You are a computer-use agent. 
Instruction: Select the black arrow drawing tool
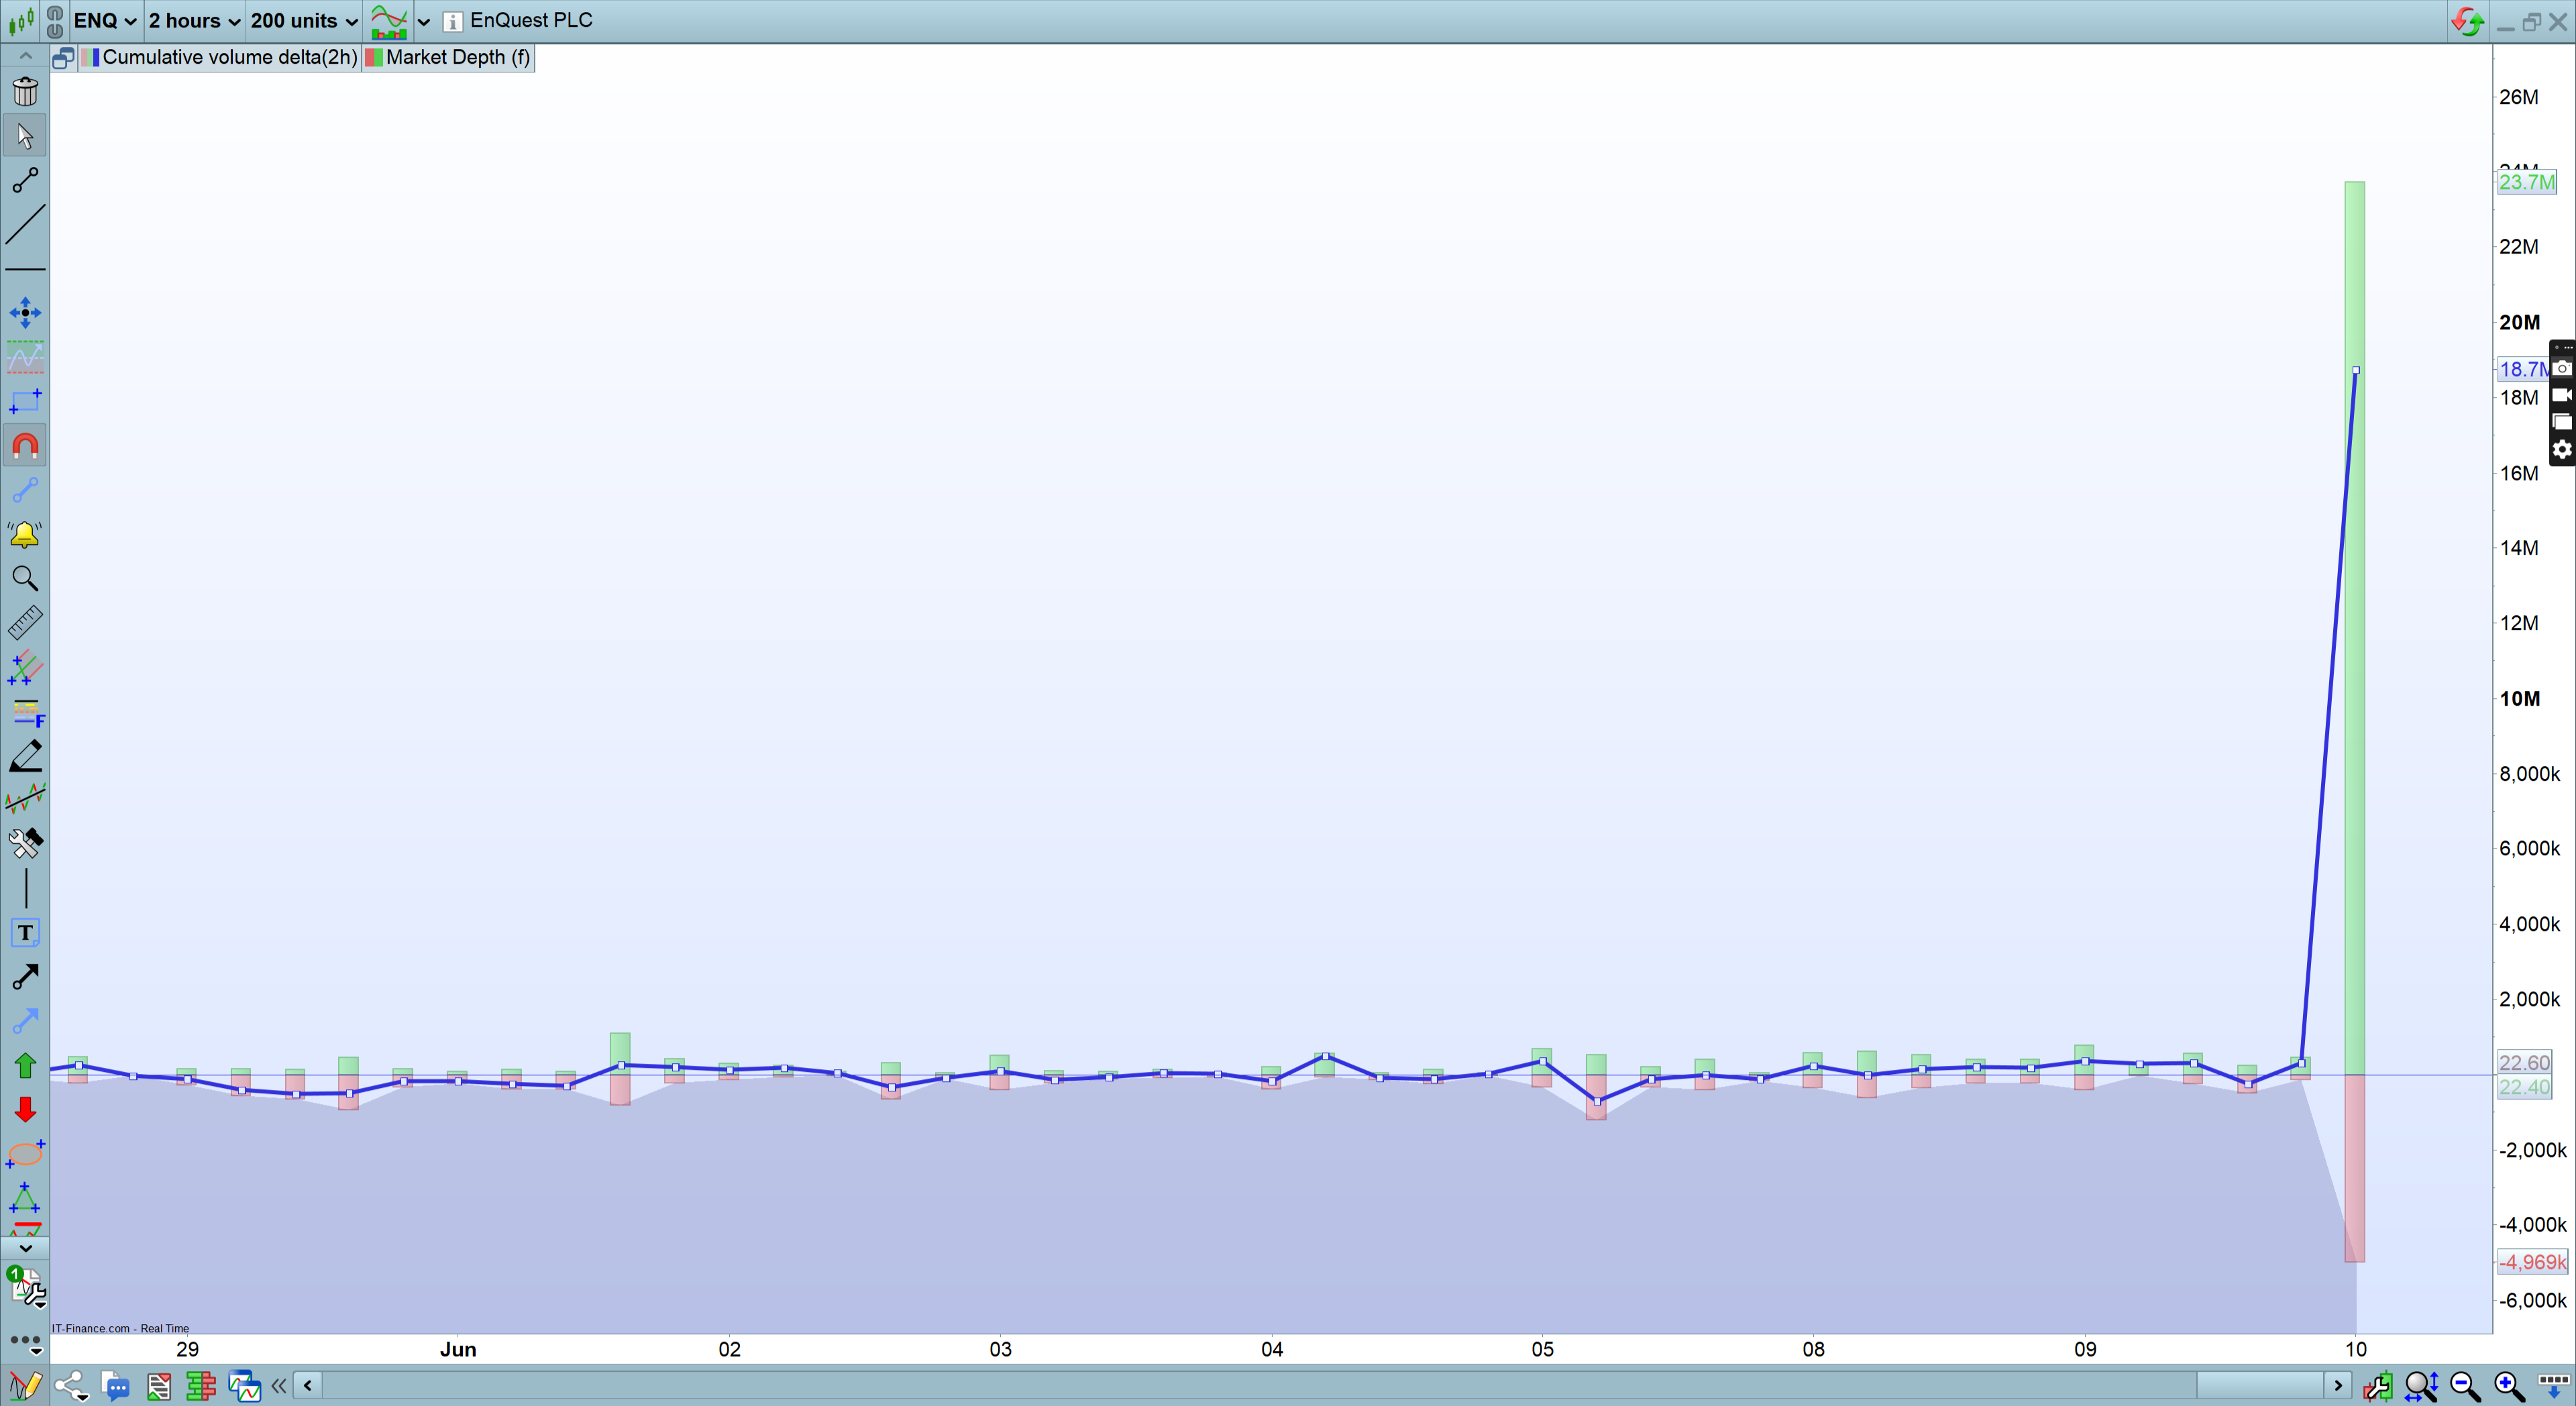coord(25,976)
